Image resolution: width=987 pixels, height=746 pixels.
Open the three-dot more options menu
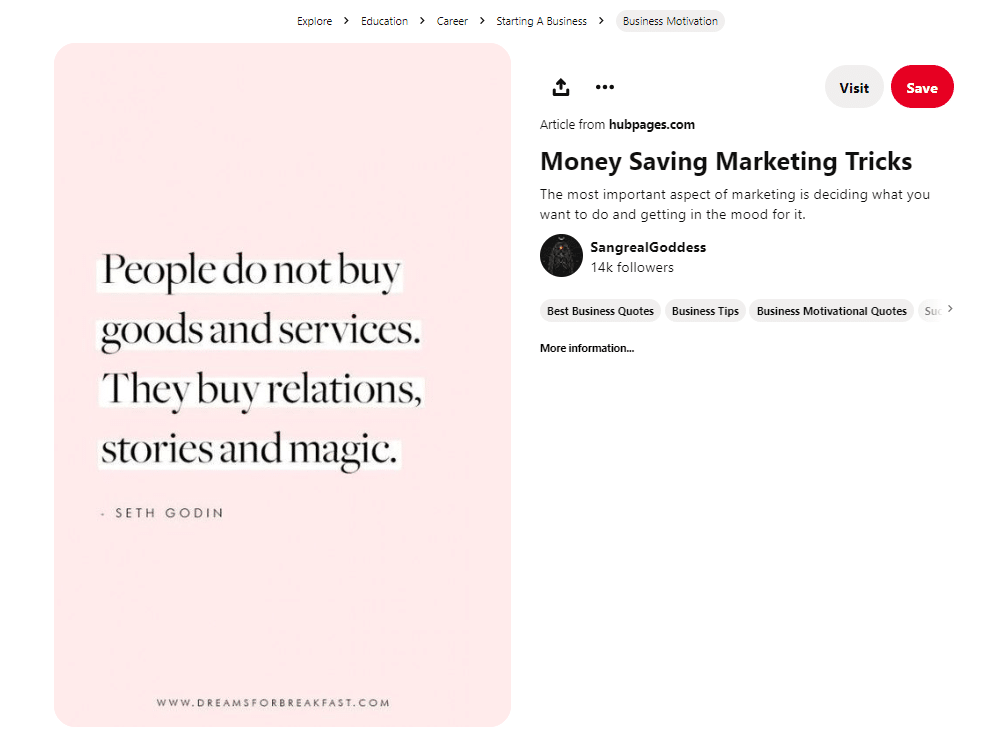[604, 87]
